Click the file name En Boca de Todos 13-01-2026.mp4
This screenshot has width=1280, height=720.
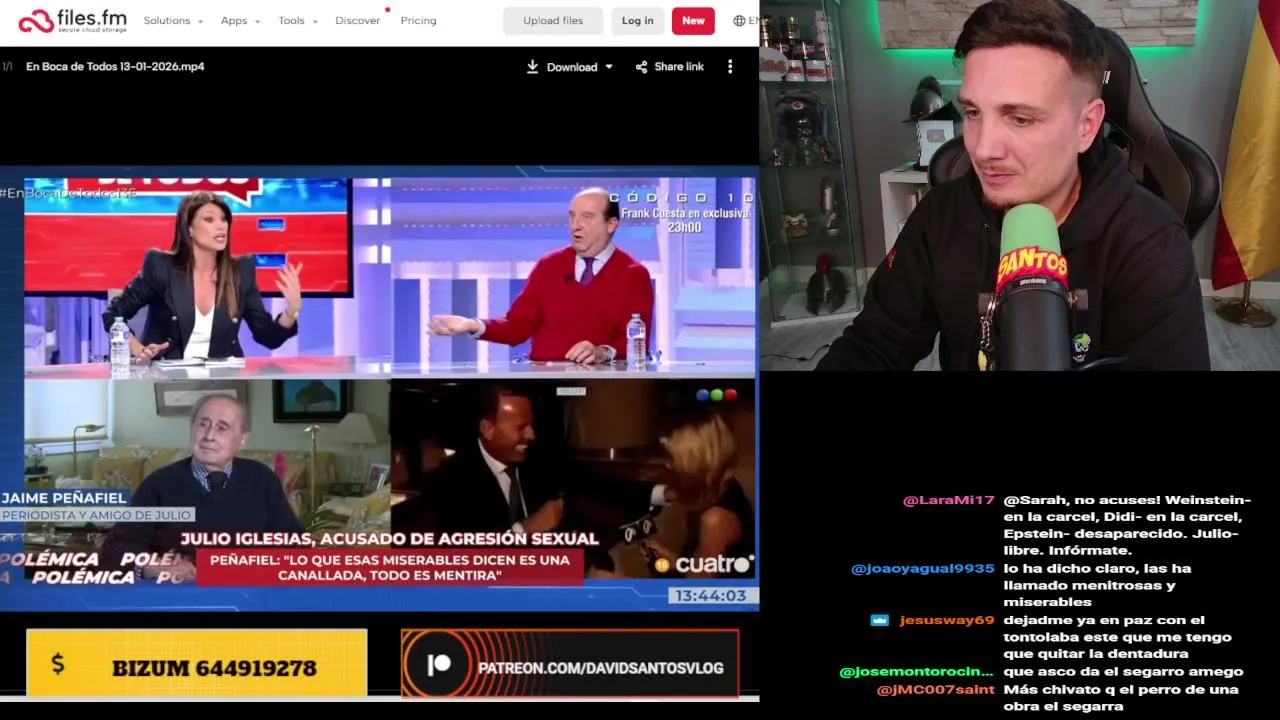pos(115,66)
